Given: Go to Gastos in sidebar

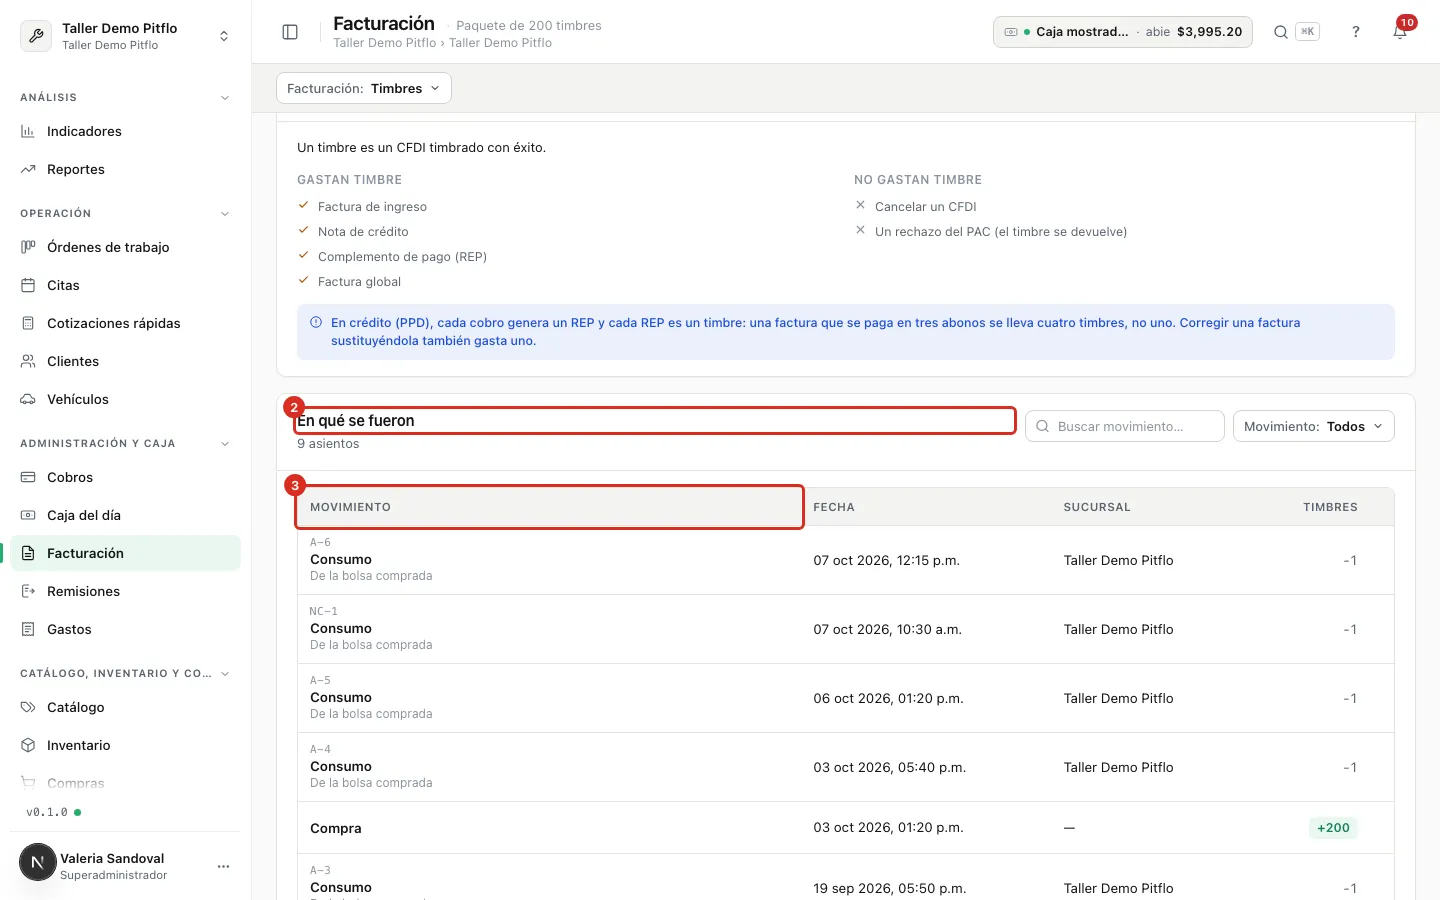Looking at the screenshot, I should coord(126,629).
